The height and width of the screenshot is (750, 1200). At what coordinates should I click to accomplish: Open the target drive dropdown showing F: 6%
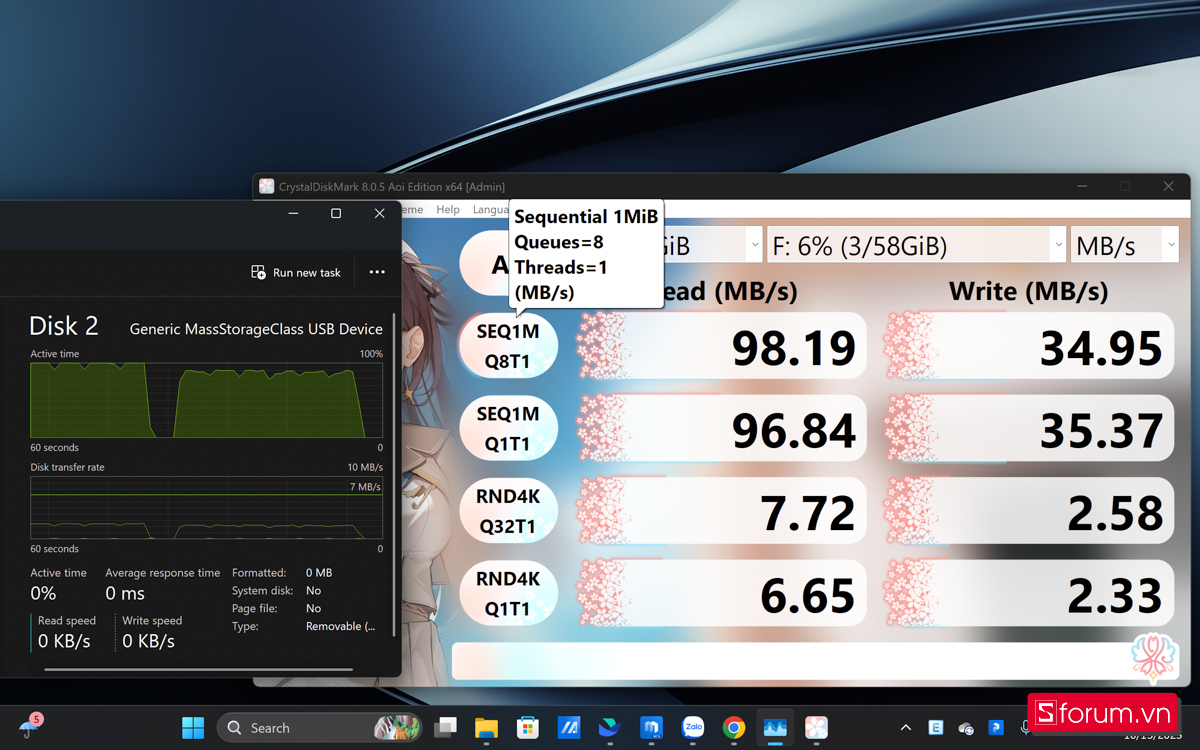[917, 245]
